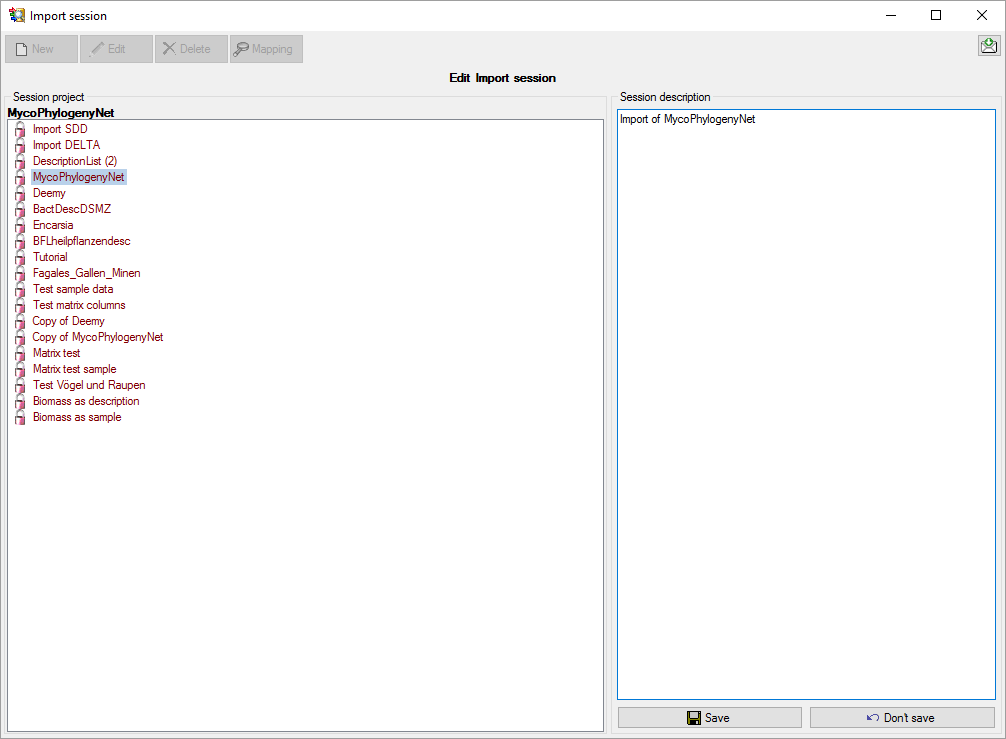This screenshot has width=1006, height=739.
Task: Click the New session toolbar button
Action: tap(42, 49)
